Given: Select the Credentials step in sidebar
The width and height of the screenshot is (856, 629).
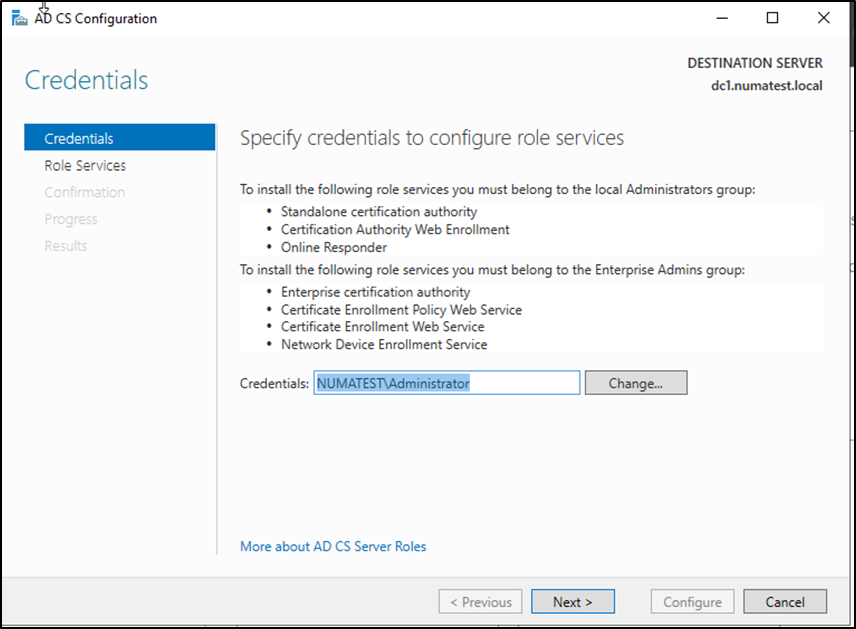Looking at the screenshot, I should [79, 139].
